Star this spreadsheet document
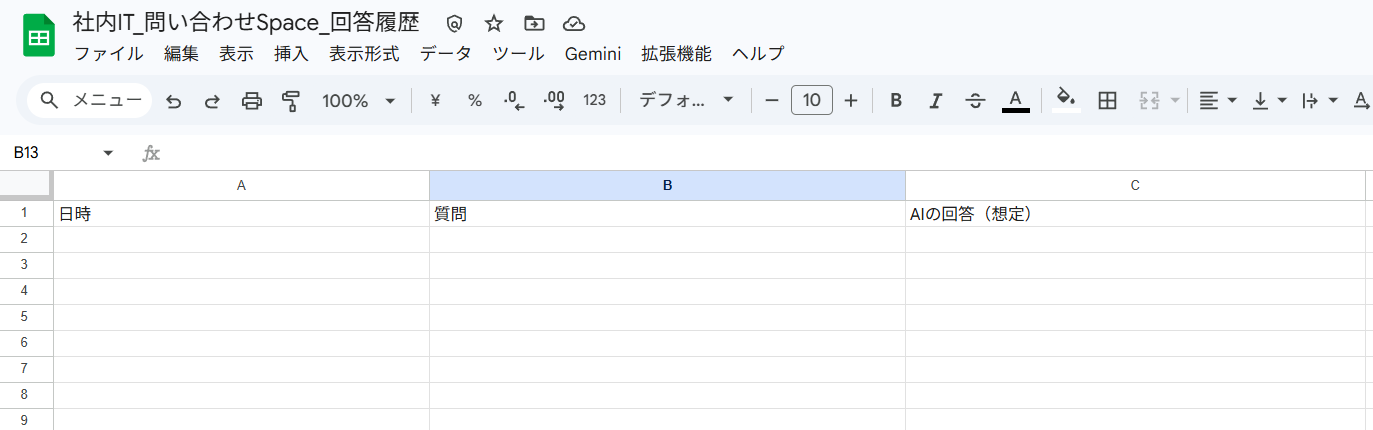1373x430 pixels. coord(494,23)
